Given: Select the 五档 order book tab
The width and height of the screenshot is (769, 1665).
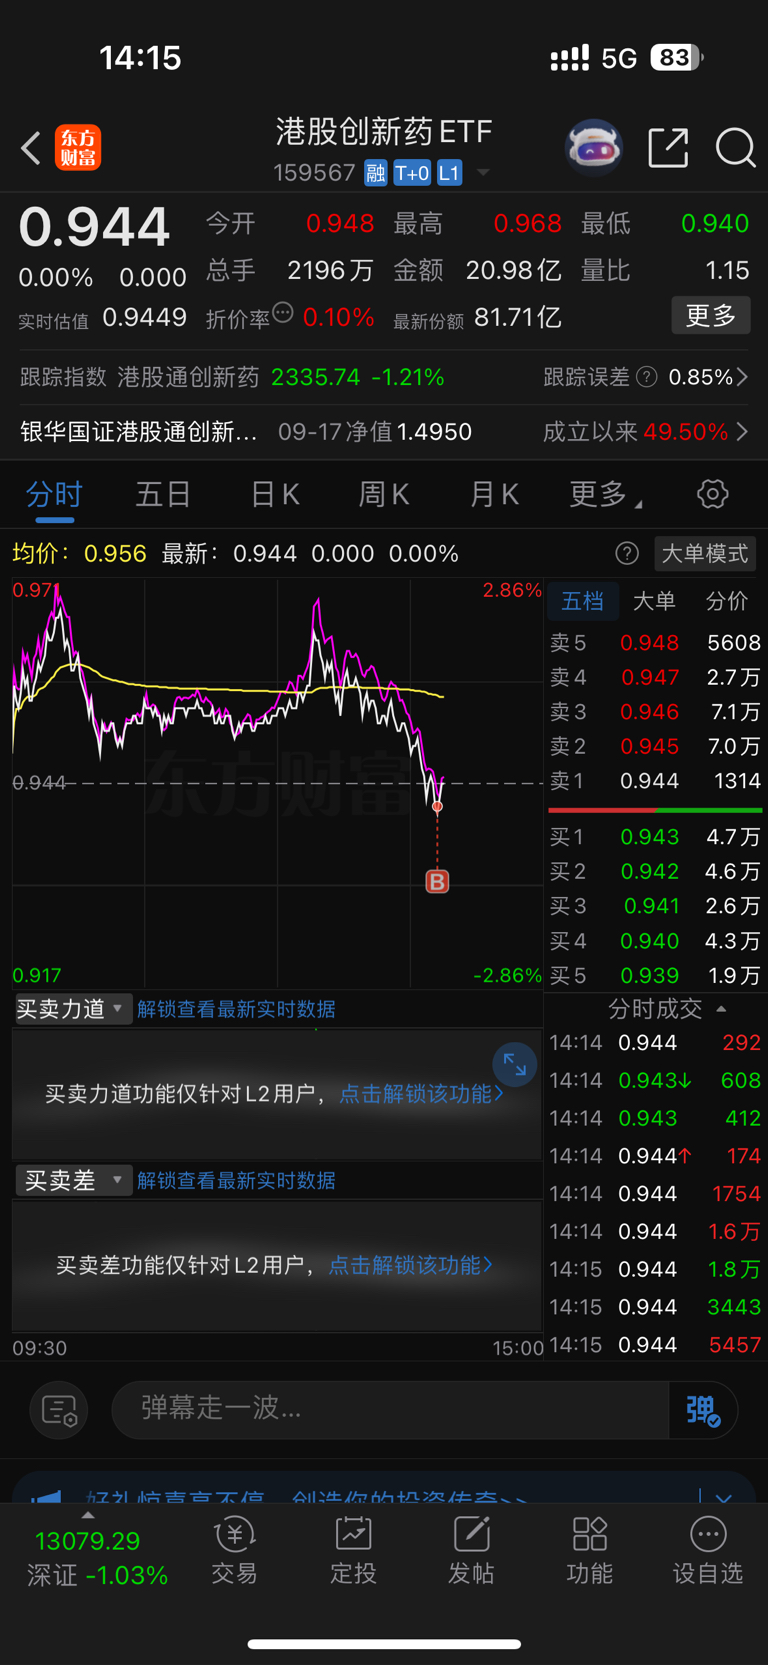Looking at the screenshot, I should (583, 601).
